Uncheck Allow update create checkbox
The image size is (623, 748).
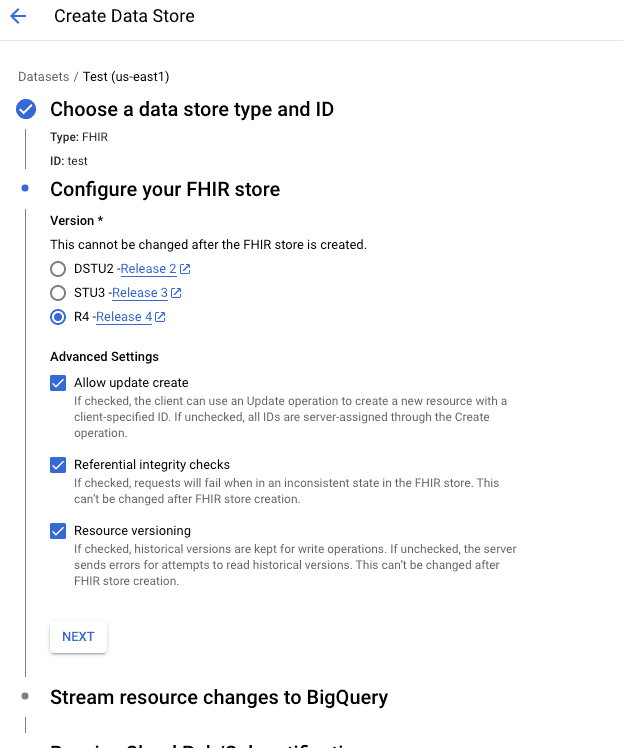[58, 383]
